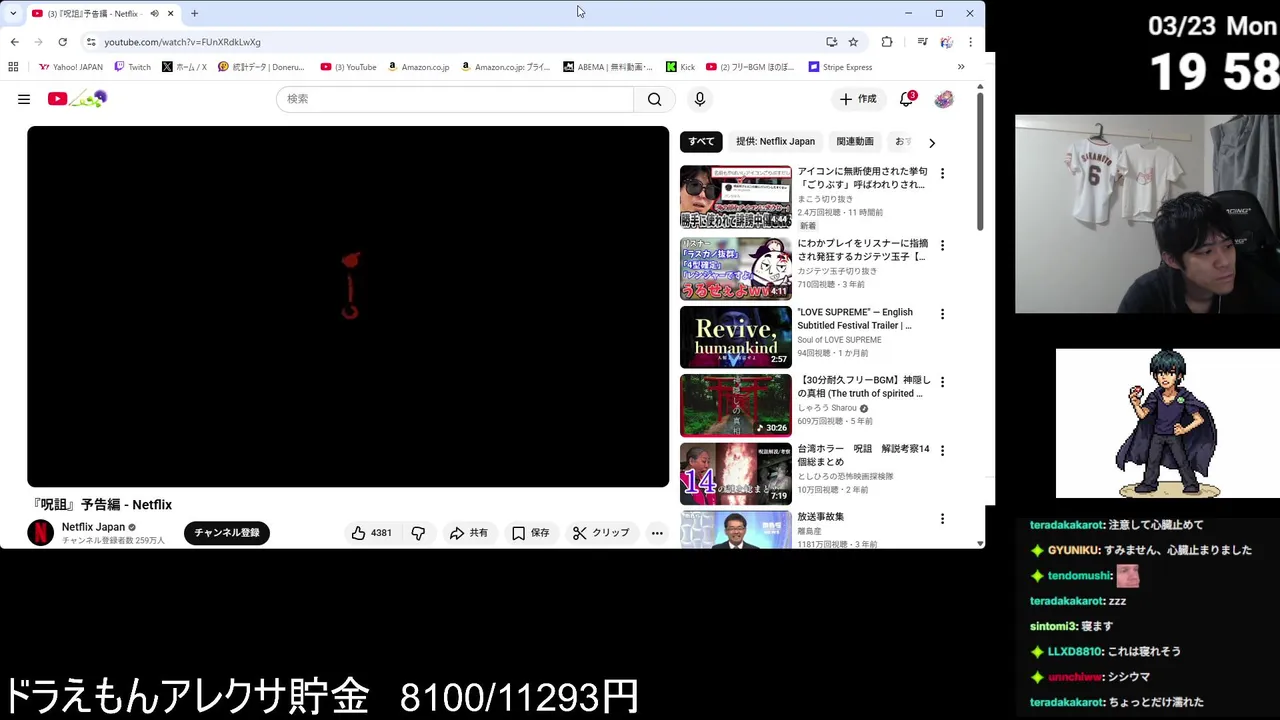Expand hidden bookmarks chevron

[961, 67]
